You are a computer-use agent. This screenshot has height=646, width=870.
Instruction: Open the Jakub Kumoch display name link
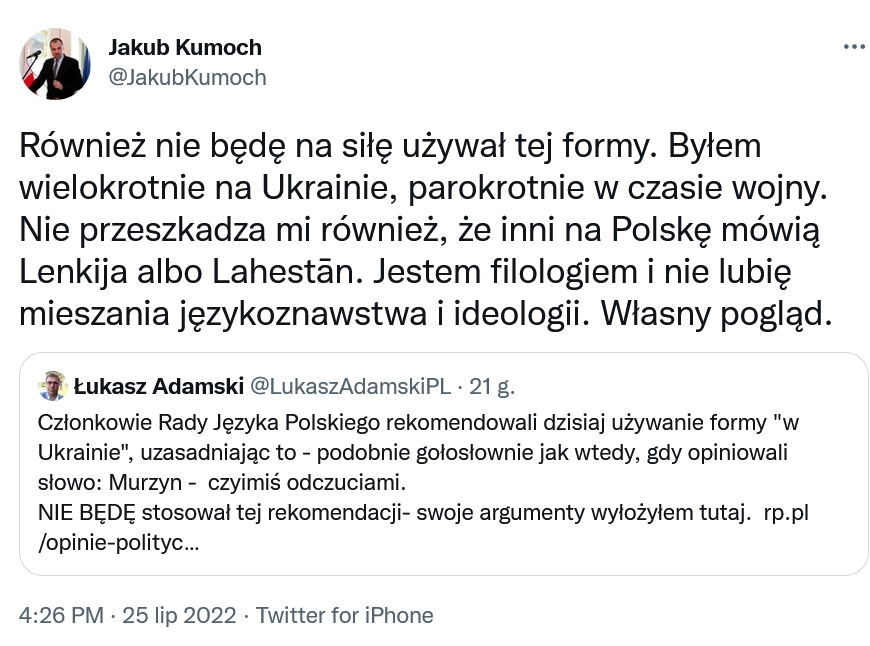184,47
